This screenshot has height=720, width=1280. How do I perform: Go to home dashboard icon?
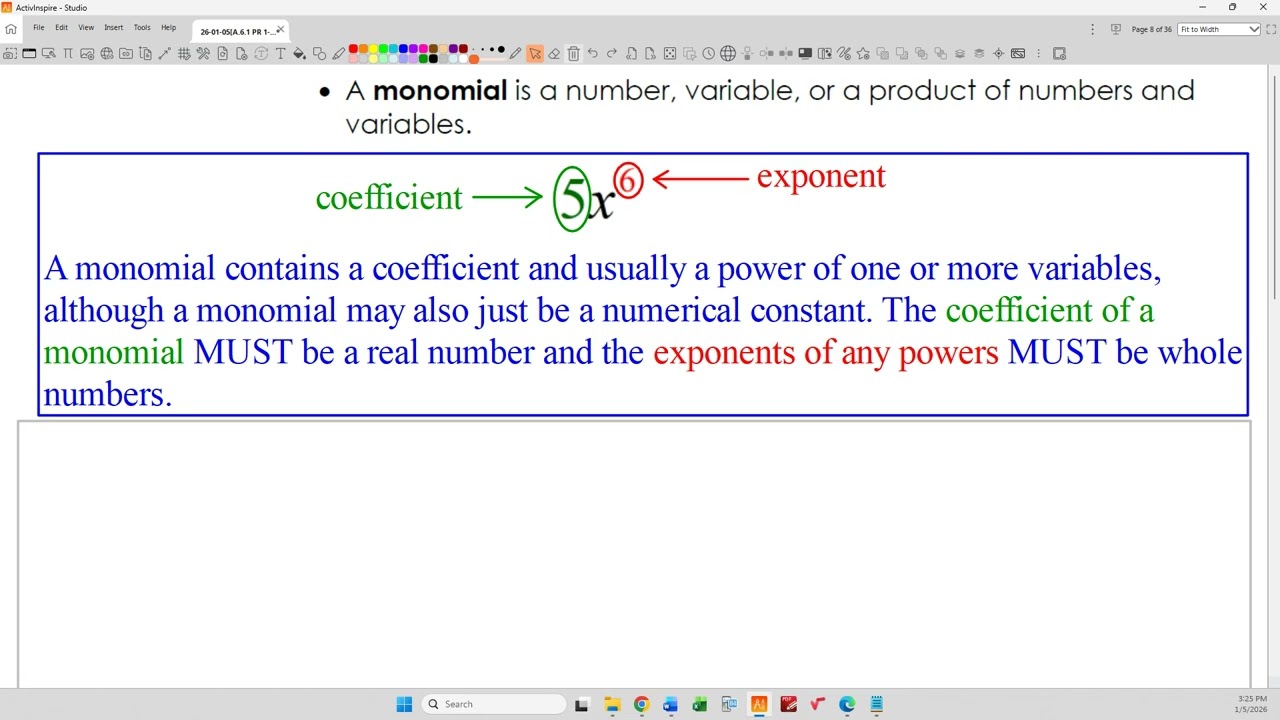tap(11, 29)
